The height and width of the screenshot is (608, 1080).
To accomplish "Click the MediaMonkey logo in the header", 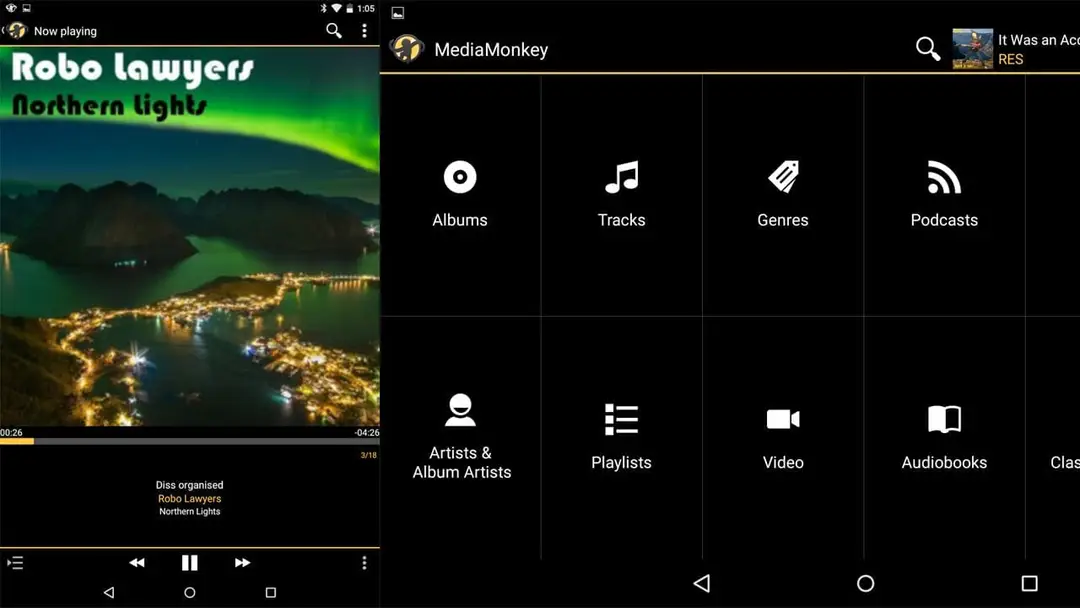I will pos(407,49).
